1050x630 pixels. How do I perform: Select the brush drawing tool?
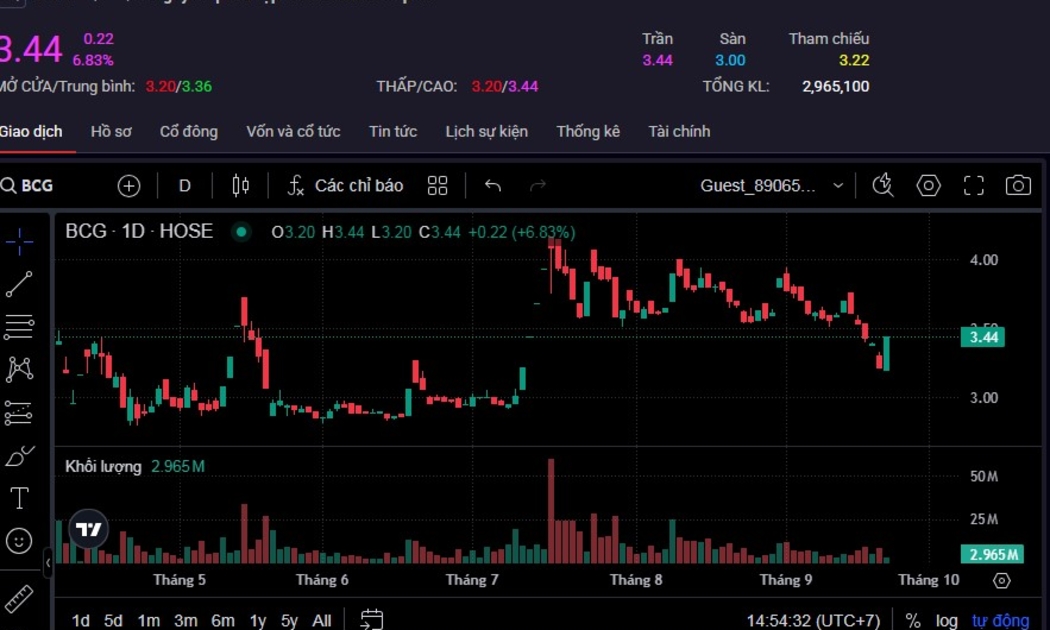click(x=19, y=456)
